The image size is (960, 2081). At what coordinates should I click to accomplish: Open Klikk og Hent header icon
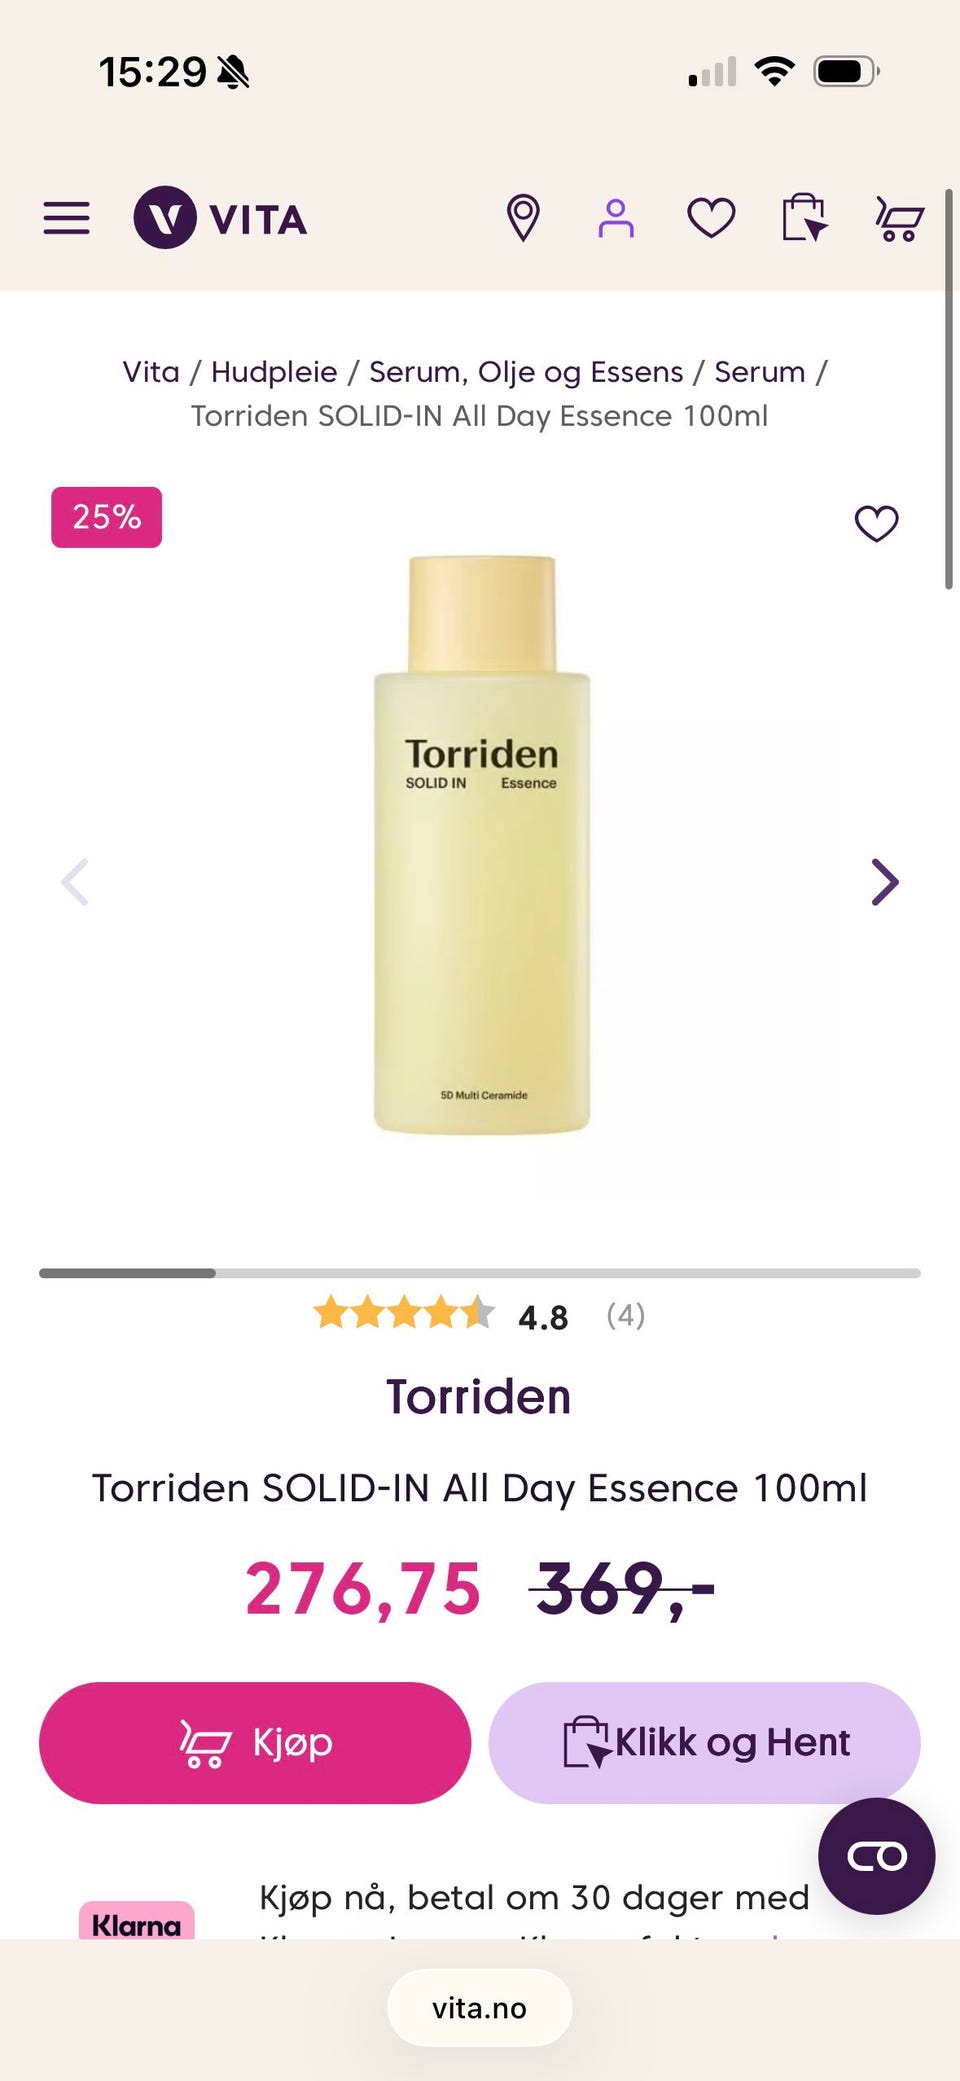pyautogui.click(x=805, y=217)
